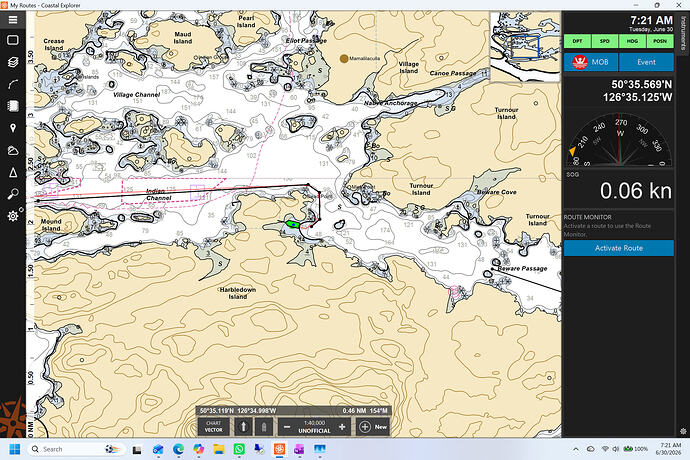This screenshot has width=690, height=460.
Task: Click the chart layers stack icon
Action: coord(13,62)
